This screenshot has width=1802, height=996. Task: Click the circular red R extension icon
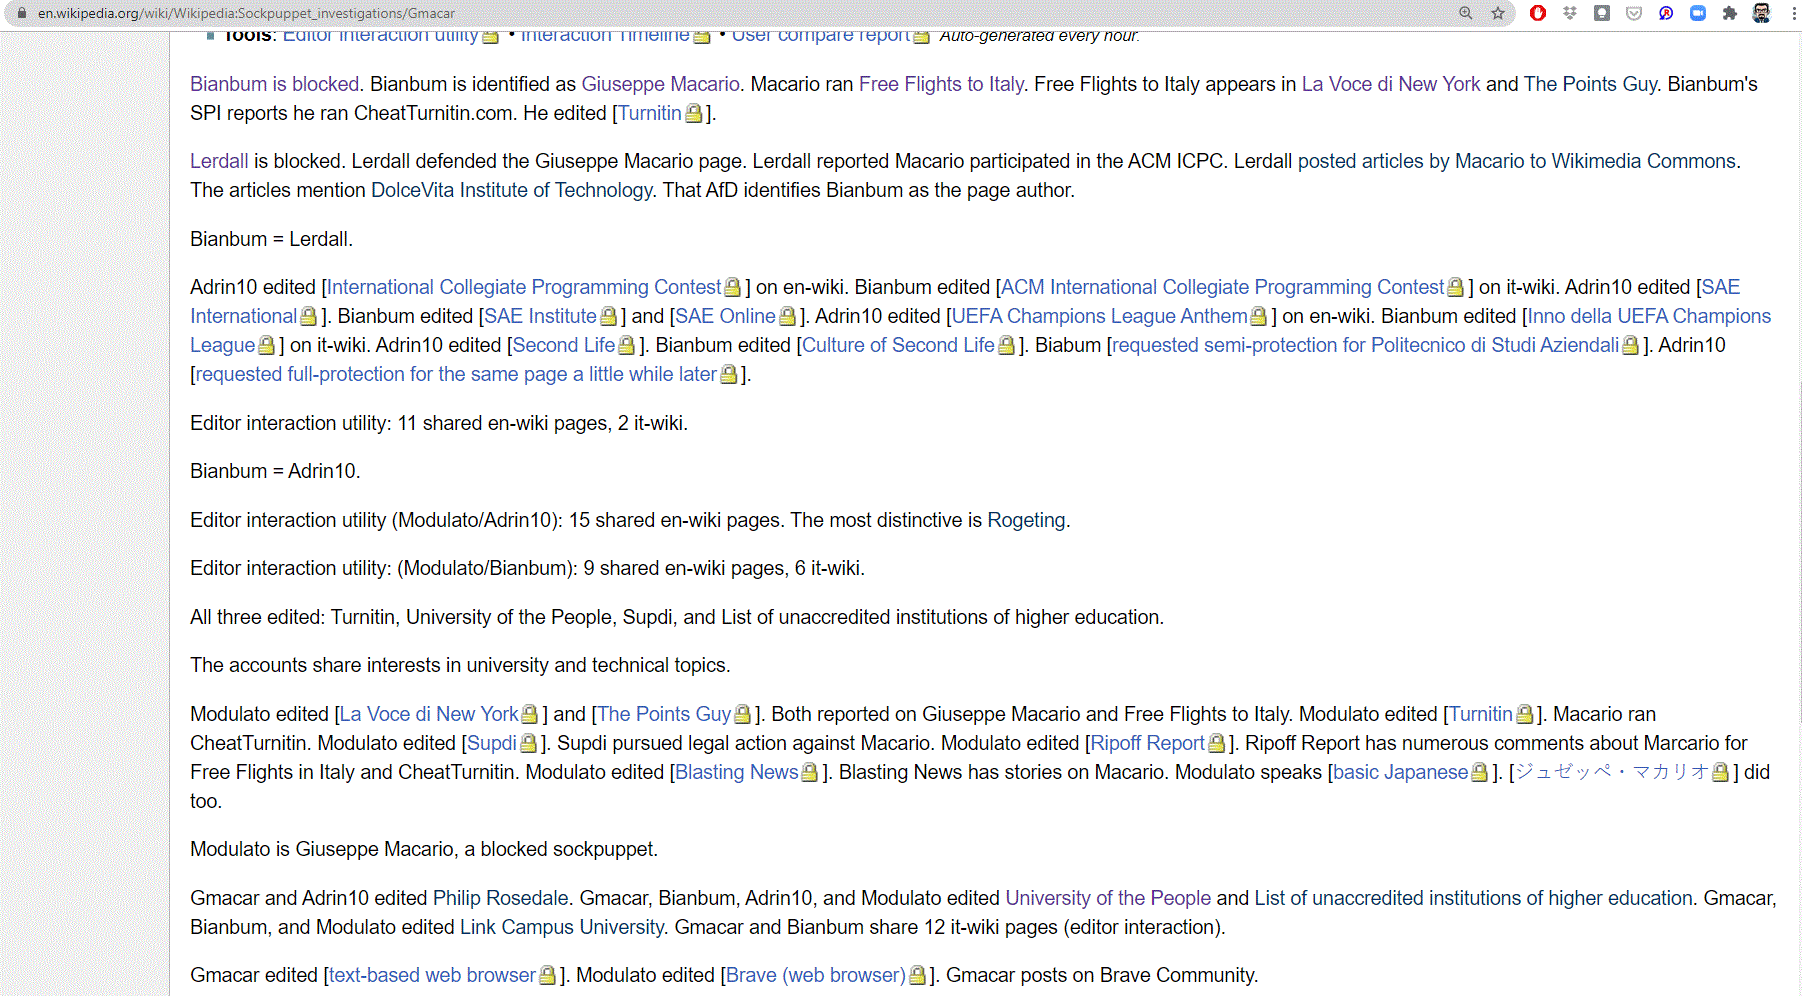click(1666, 13)
